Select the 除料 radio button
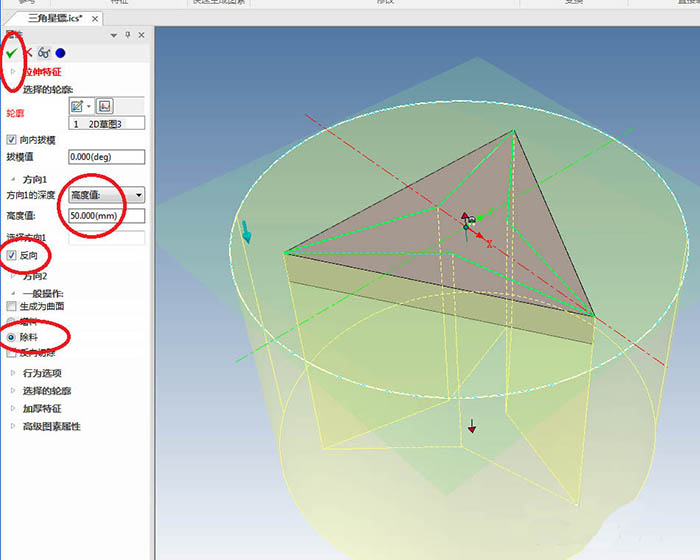700x560 pixels. pyautogui.click(x=12, y=338)
